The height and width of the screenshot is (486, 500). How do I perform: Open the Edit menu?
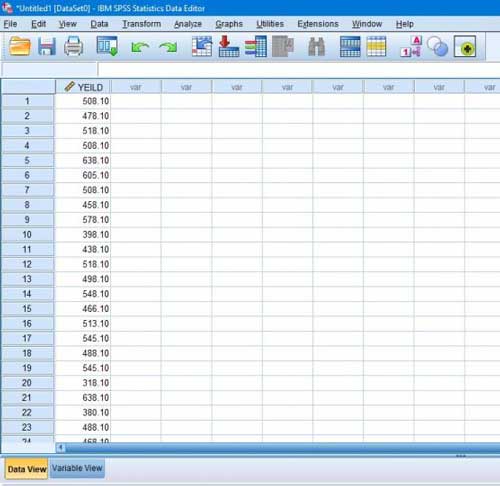tap(39, 24)
